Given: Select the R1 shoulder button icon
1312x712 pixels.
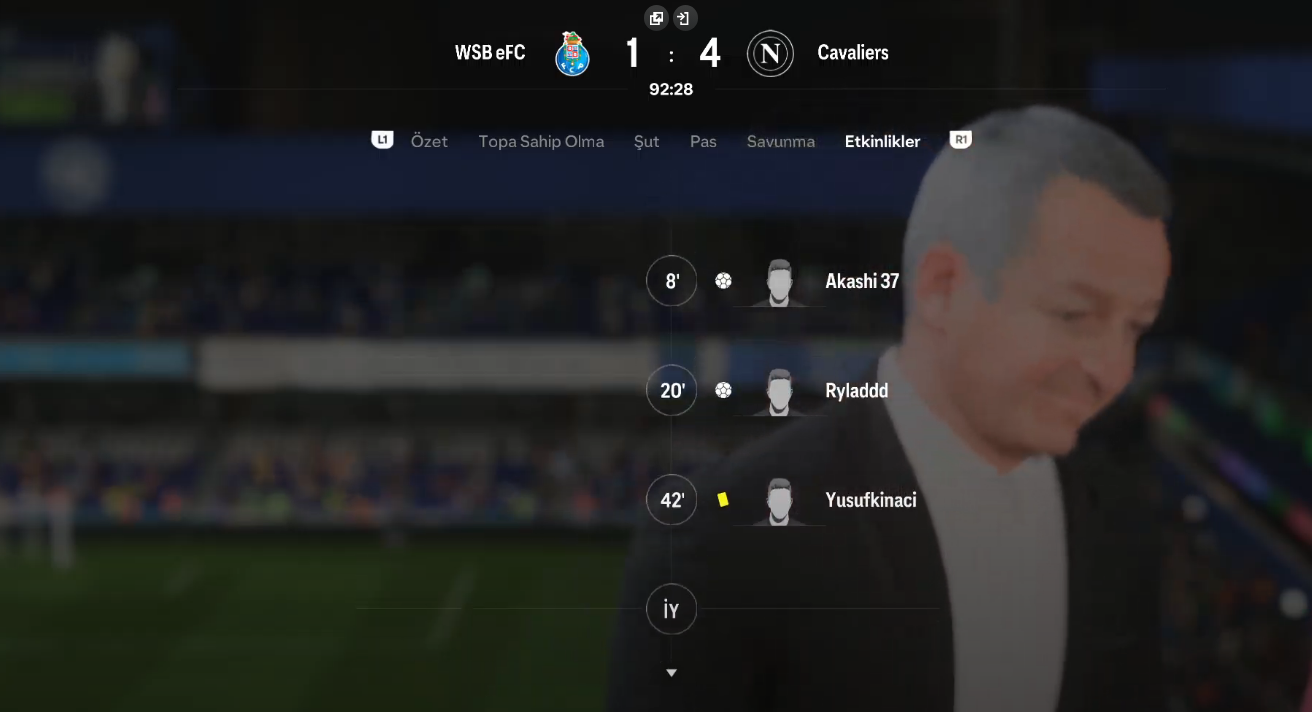Looking at the screenshot, I should coord(960,140).
